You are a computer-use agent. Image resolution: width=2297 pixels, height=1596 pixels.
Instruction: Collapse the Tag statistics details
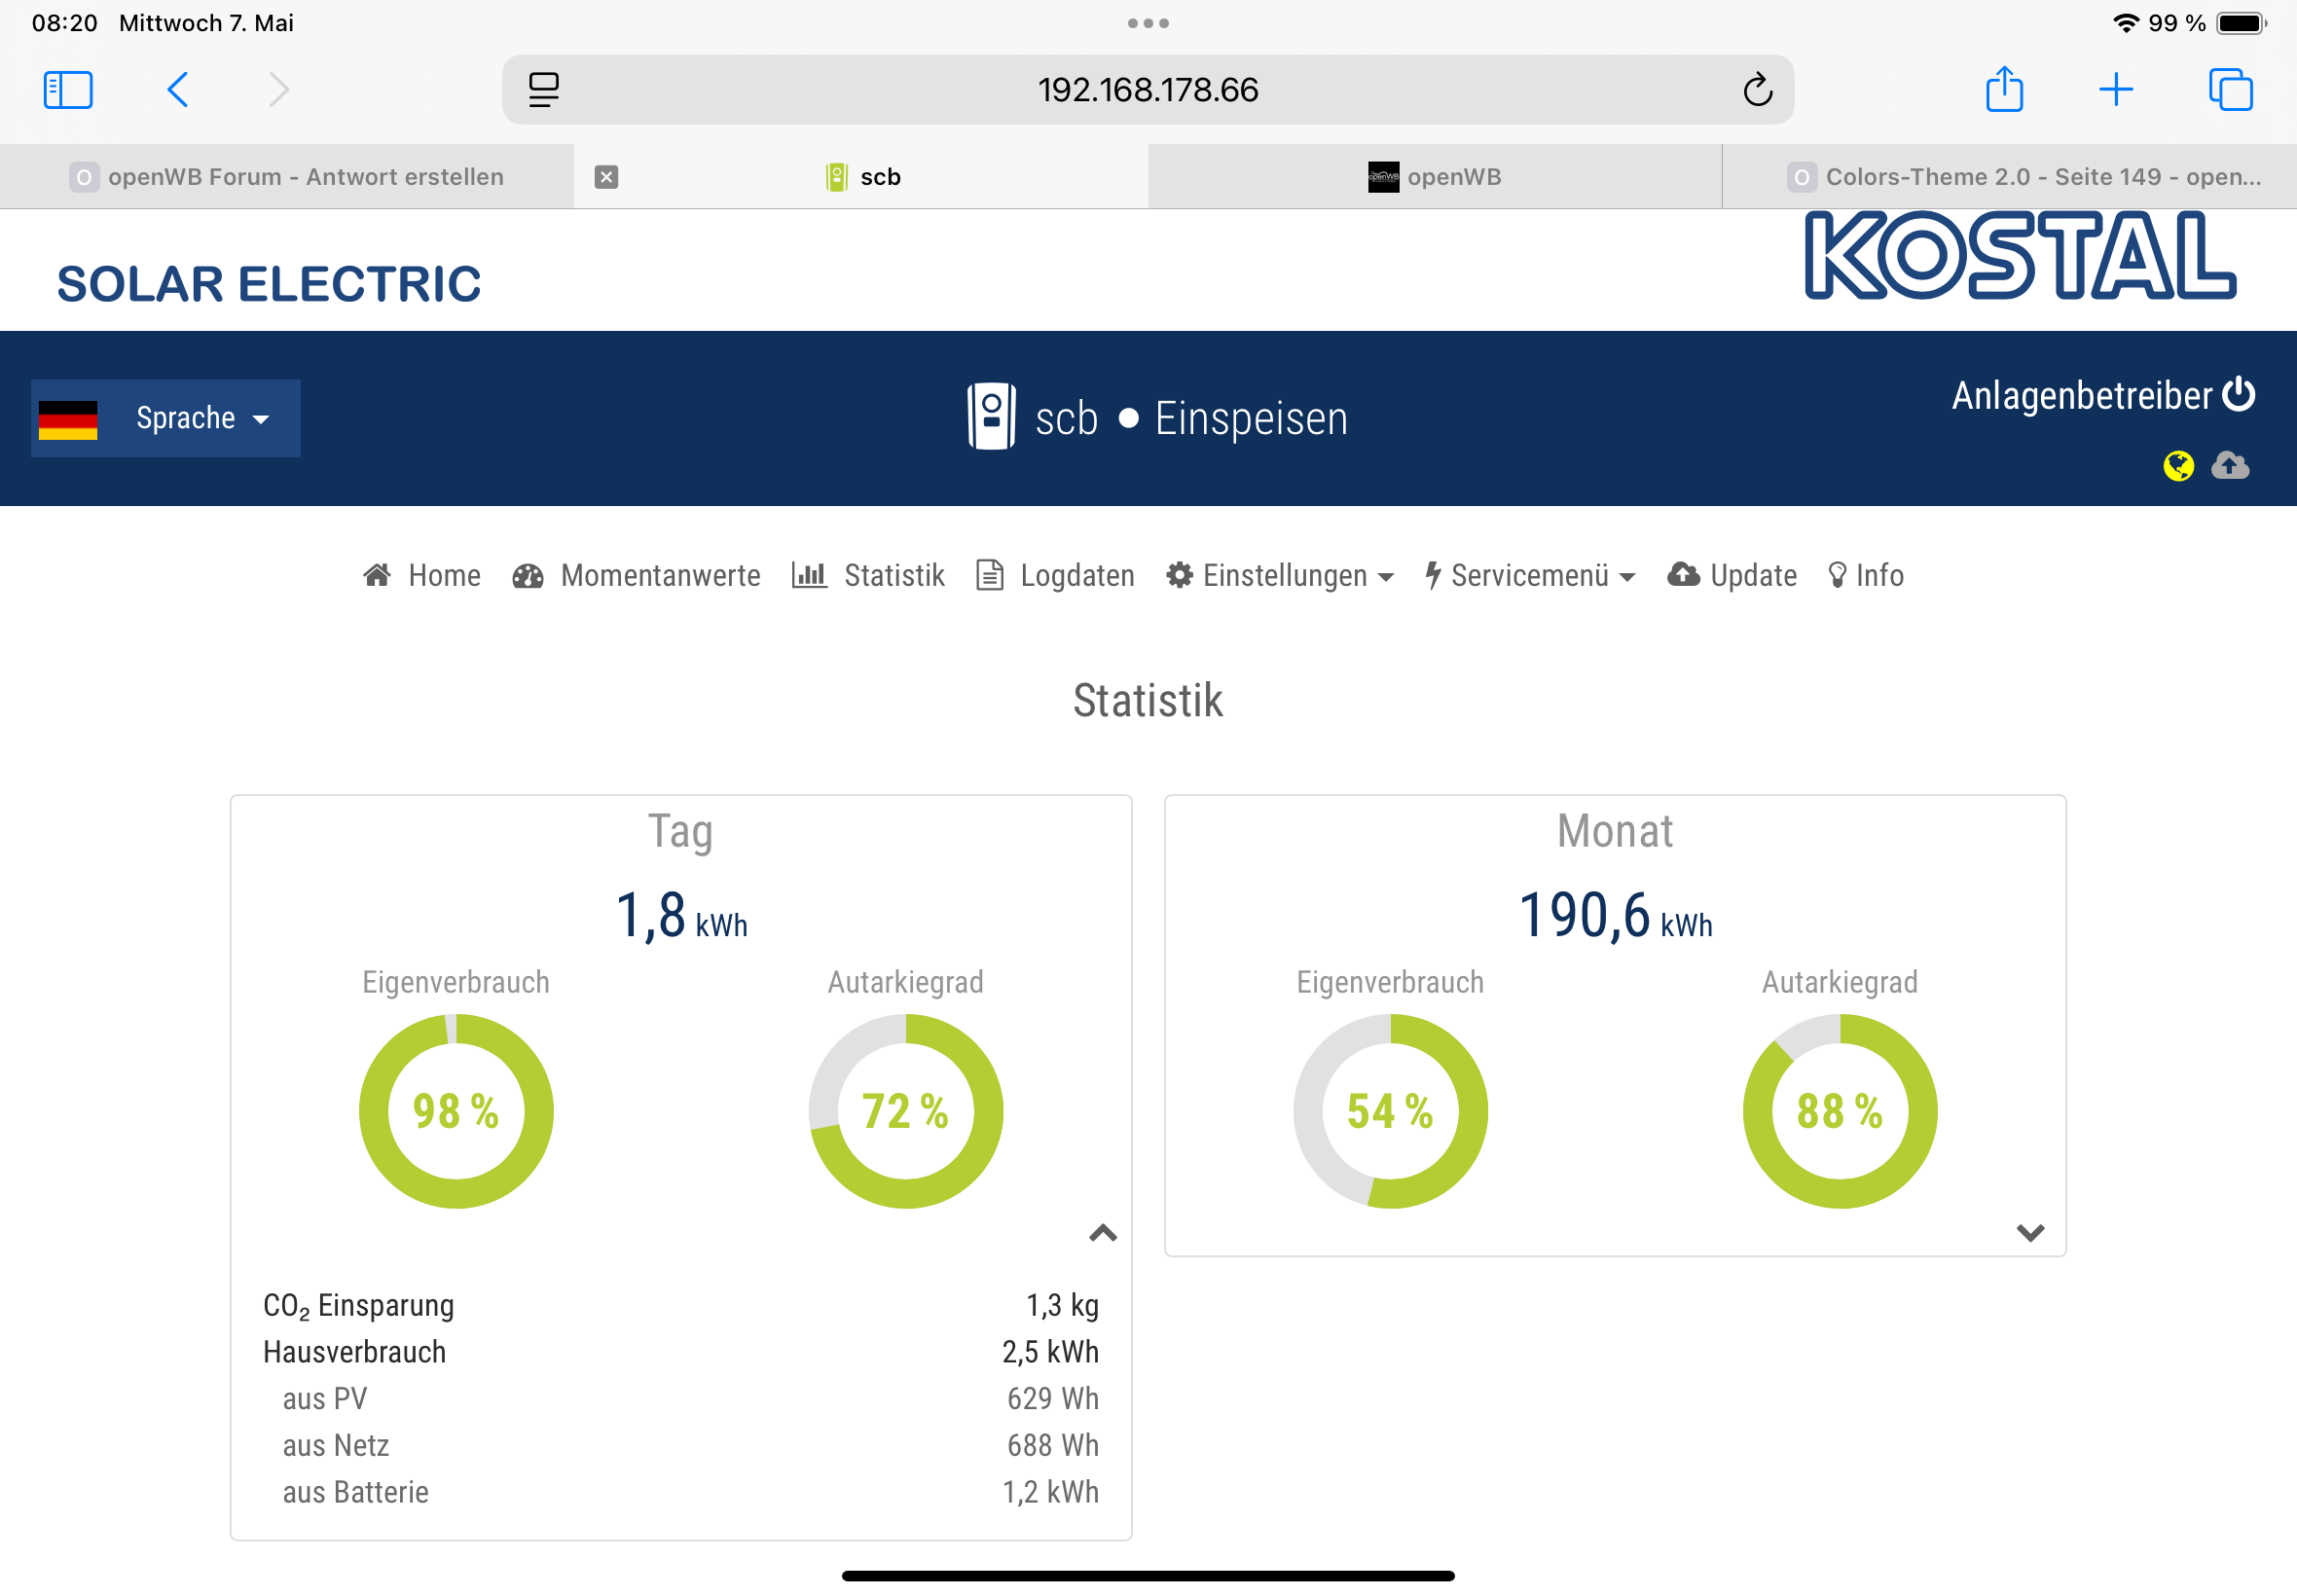(1102, 1233)
